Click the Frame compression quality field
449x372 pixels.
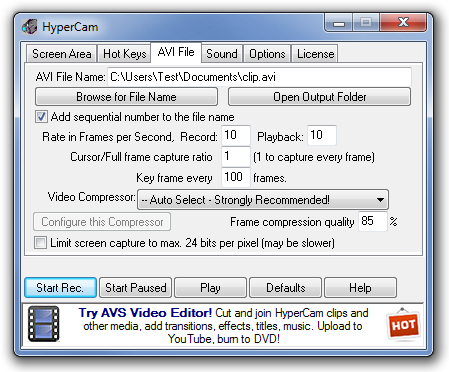pyautogui.click(x=373, y=221)
